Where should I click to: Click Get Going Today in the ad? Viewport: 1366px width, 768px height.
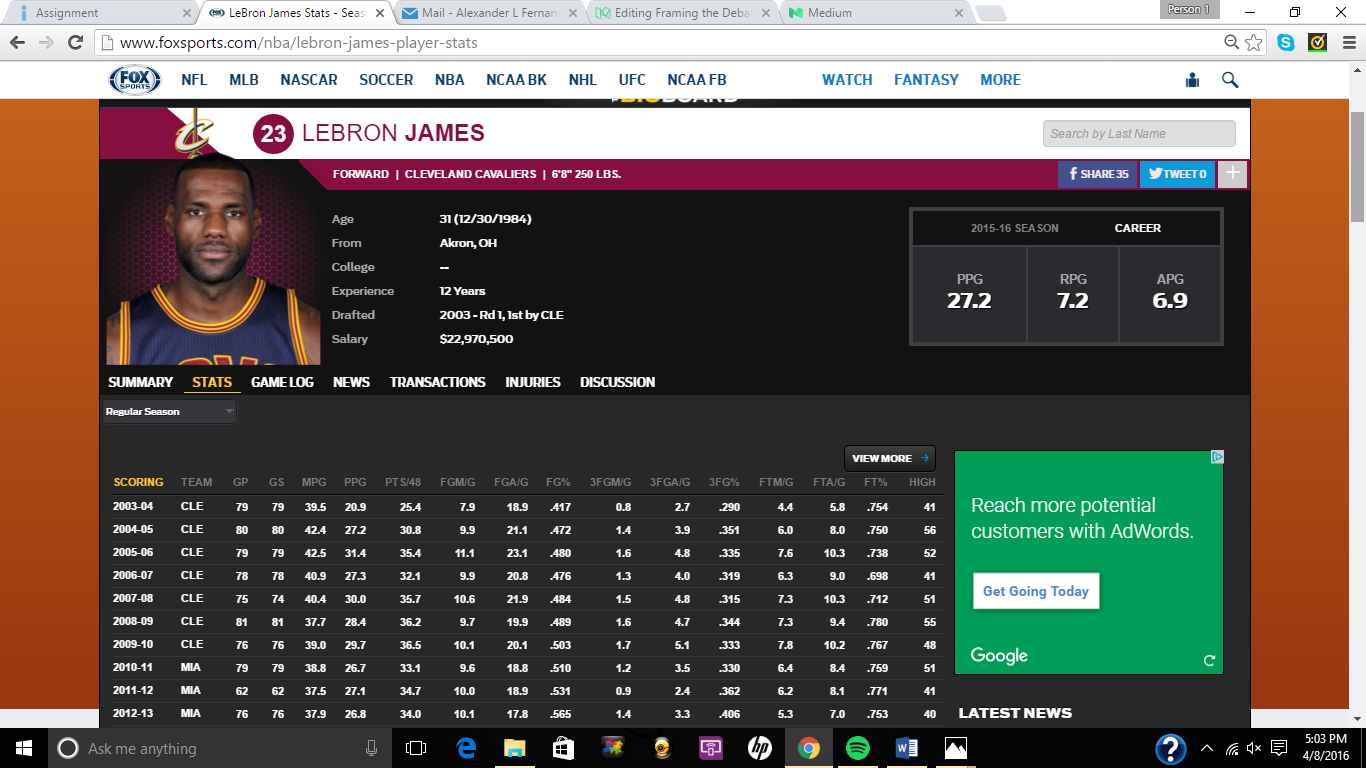tap(1036, 591)
